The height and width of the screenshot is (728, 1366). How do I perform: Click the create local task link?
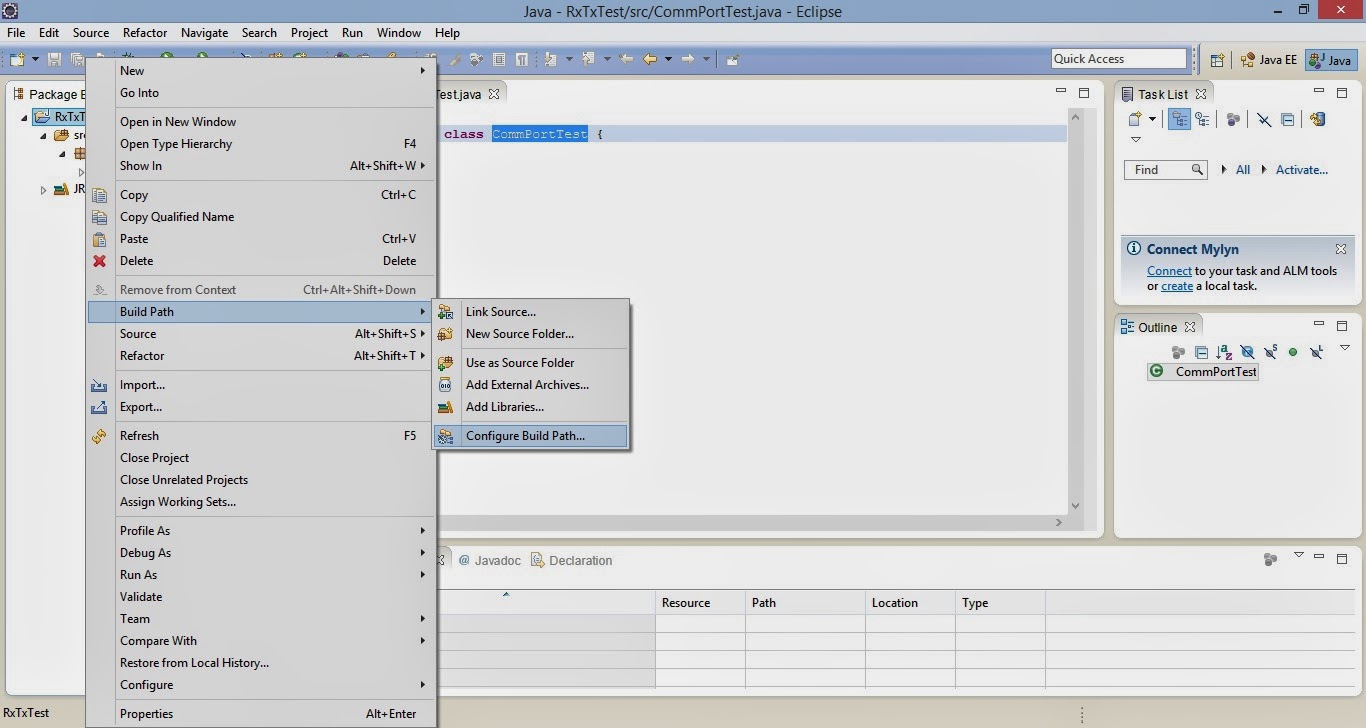click(x=1177, y=286)
